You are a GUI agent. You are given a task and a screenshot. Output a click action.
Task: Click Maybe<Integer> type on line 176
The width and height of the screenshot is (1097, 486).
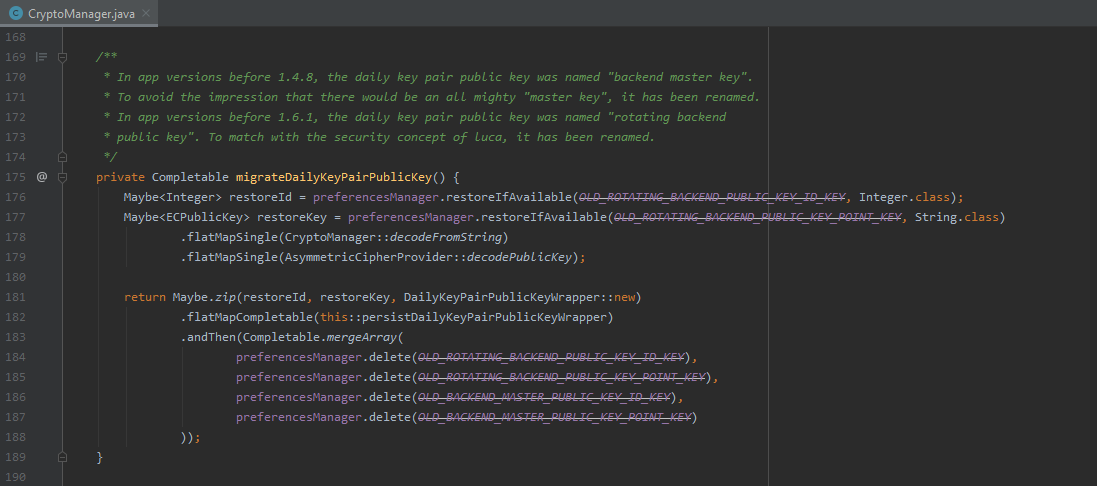(x=173, y=197)
